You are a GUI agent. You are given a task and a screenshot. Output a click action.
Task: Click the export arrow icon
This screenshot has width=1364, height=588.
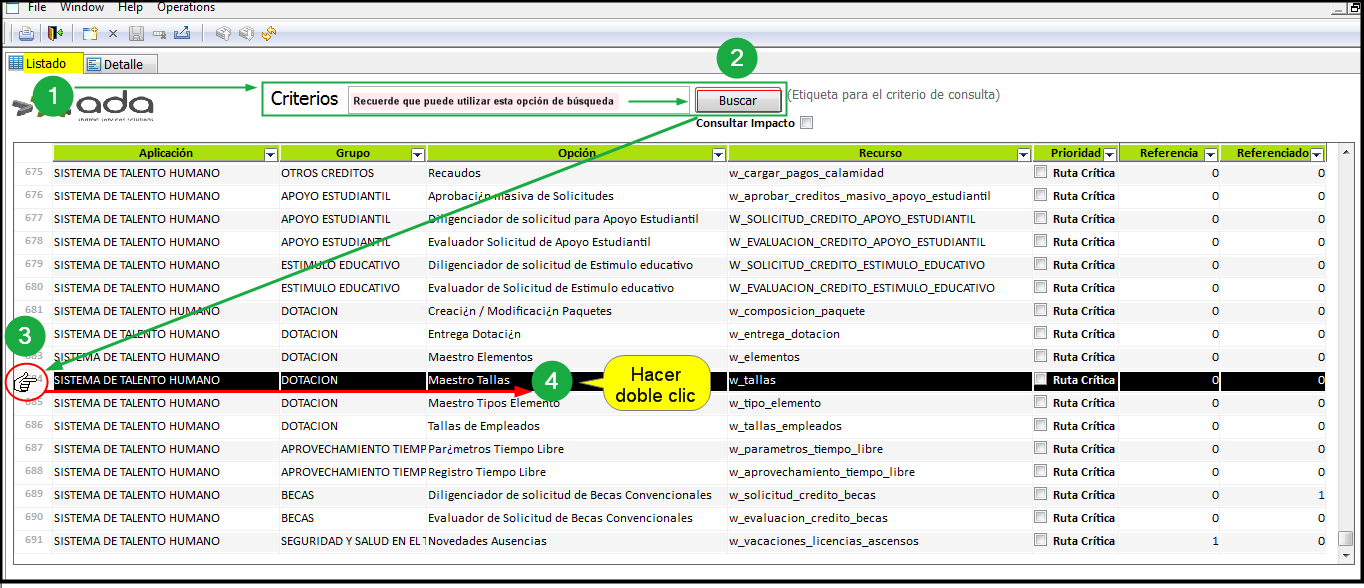(182, 33)
